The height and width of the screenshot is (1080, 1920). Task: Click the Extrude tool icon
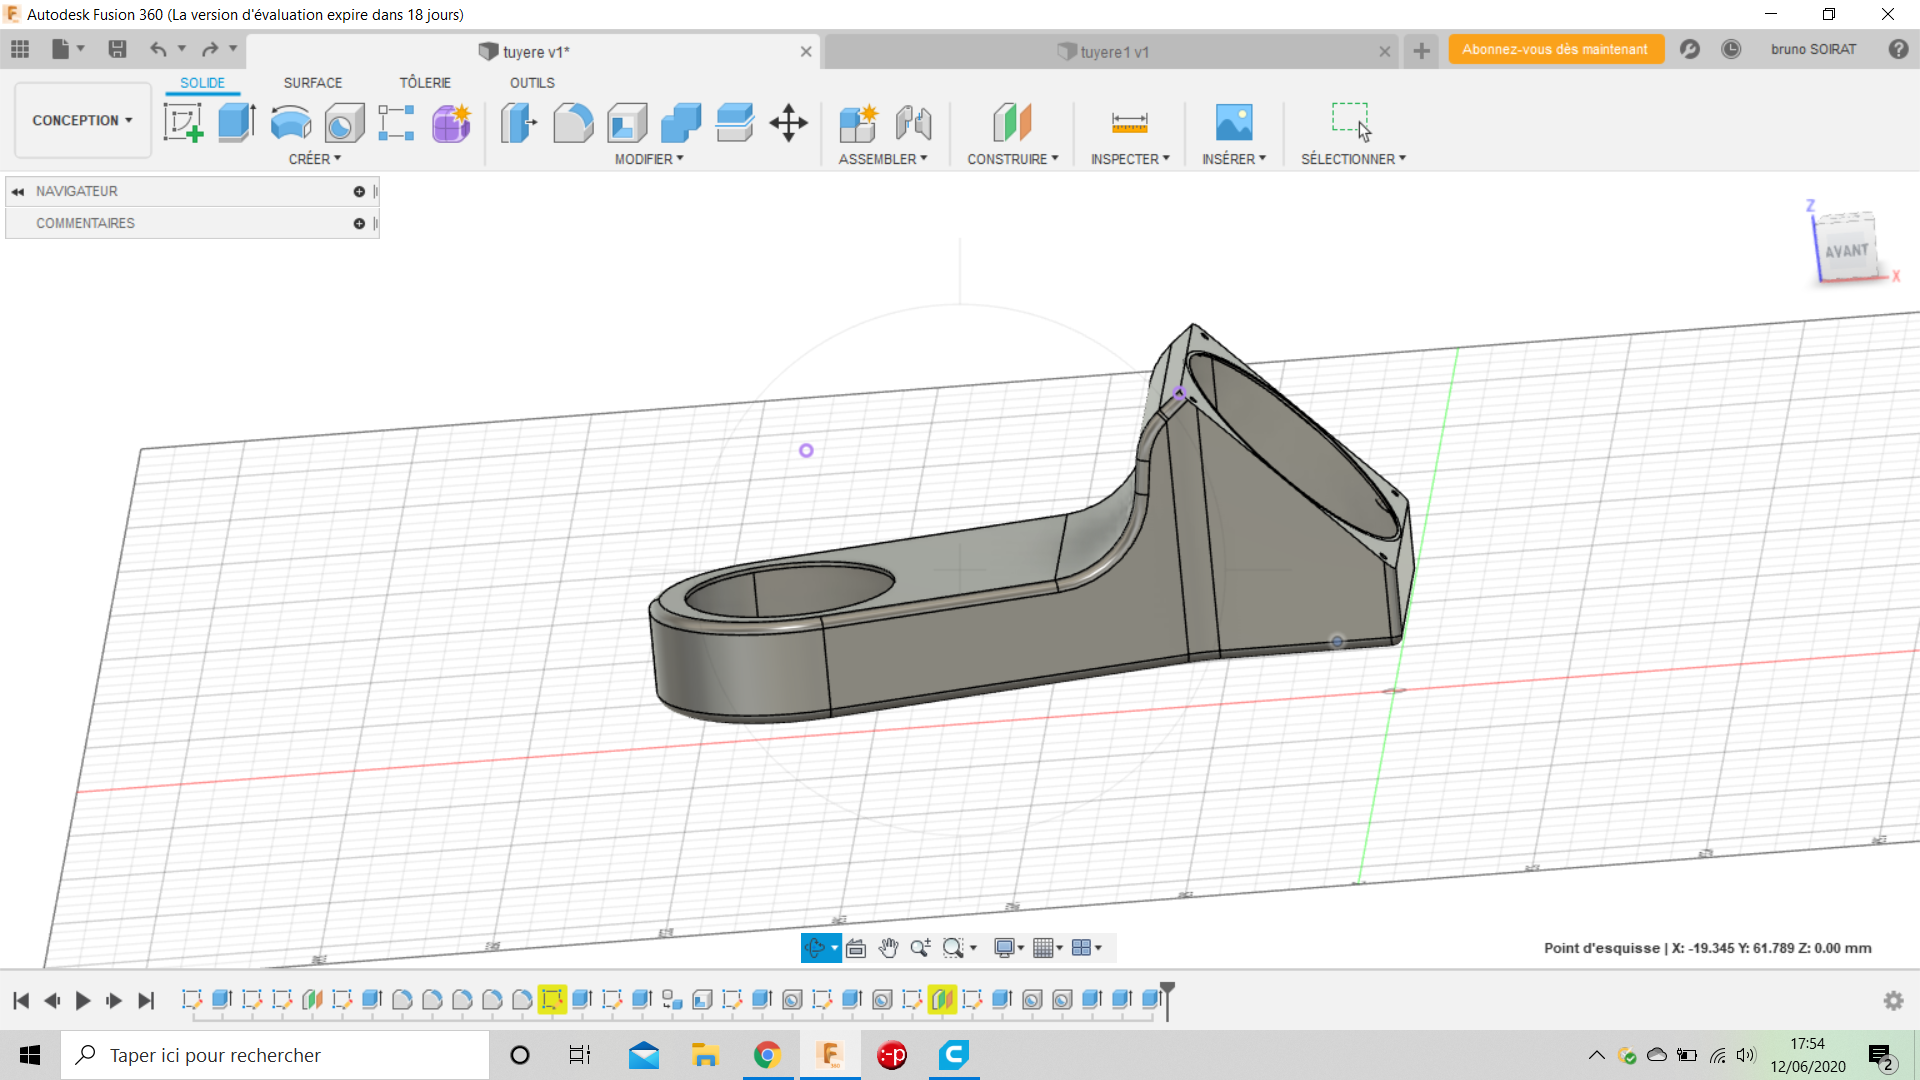(x=237, y=123)
